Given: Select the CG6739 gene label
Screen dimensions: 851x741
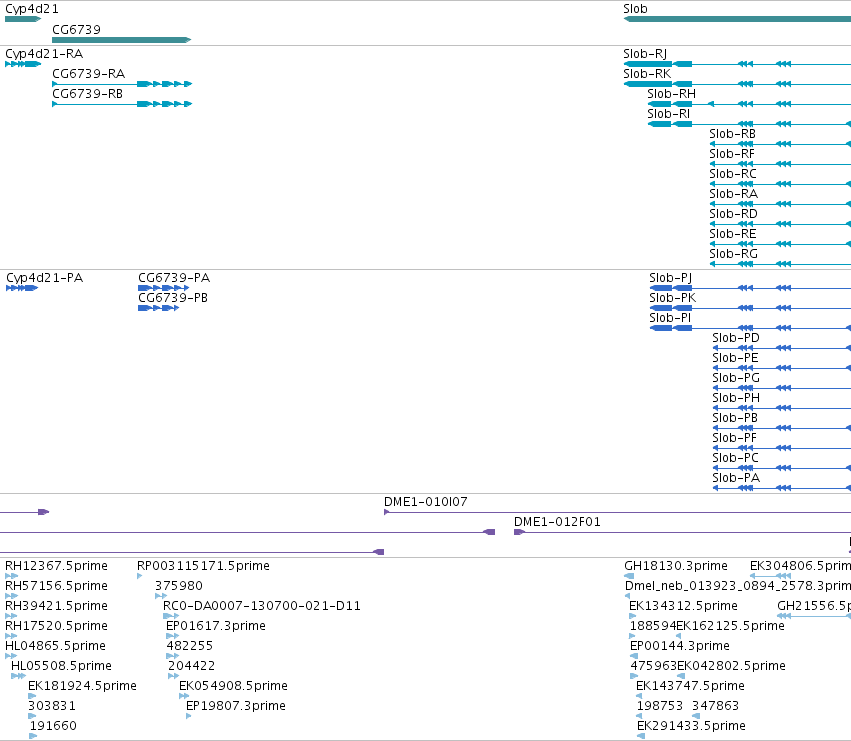Looking at the screenshot, I should tap(77, 29).
